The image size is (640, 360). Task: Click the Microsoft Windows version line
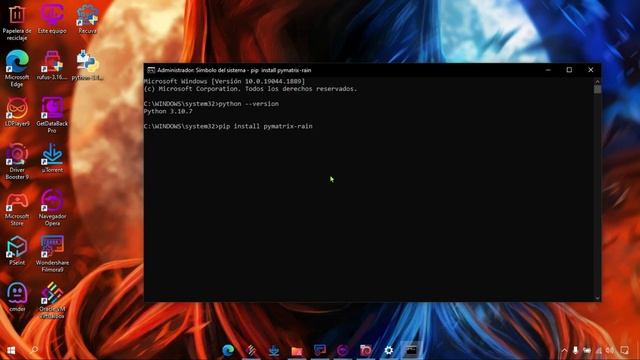point(224,81)
